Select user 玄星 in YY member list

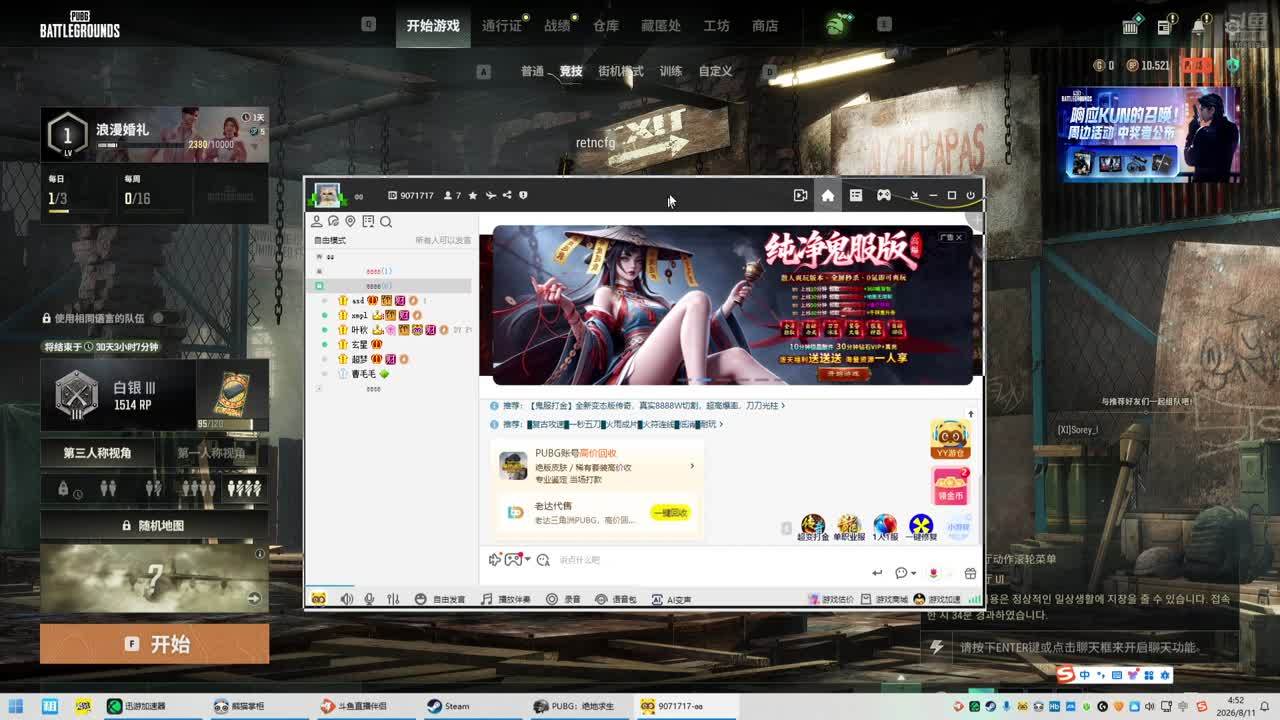pos(359,344)
